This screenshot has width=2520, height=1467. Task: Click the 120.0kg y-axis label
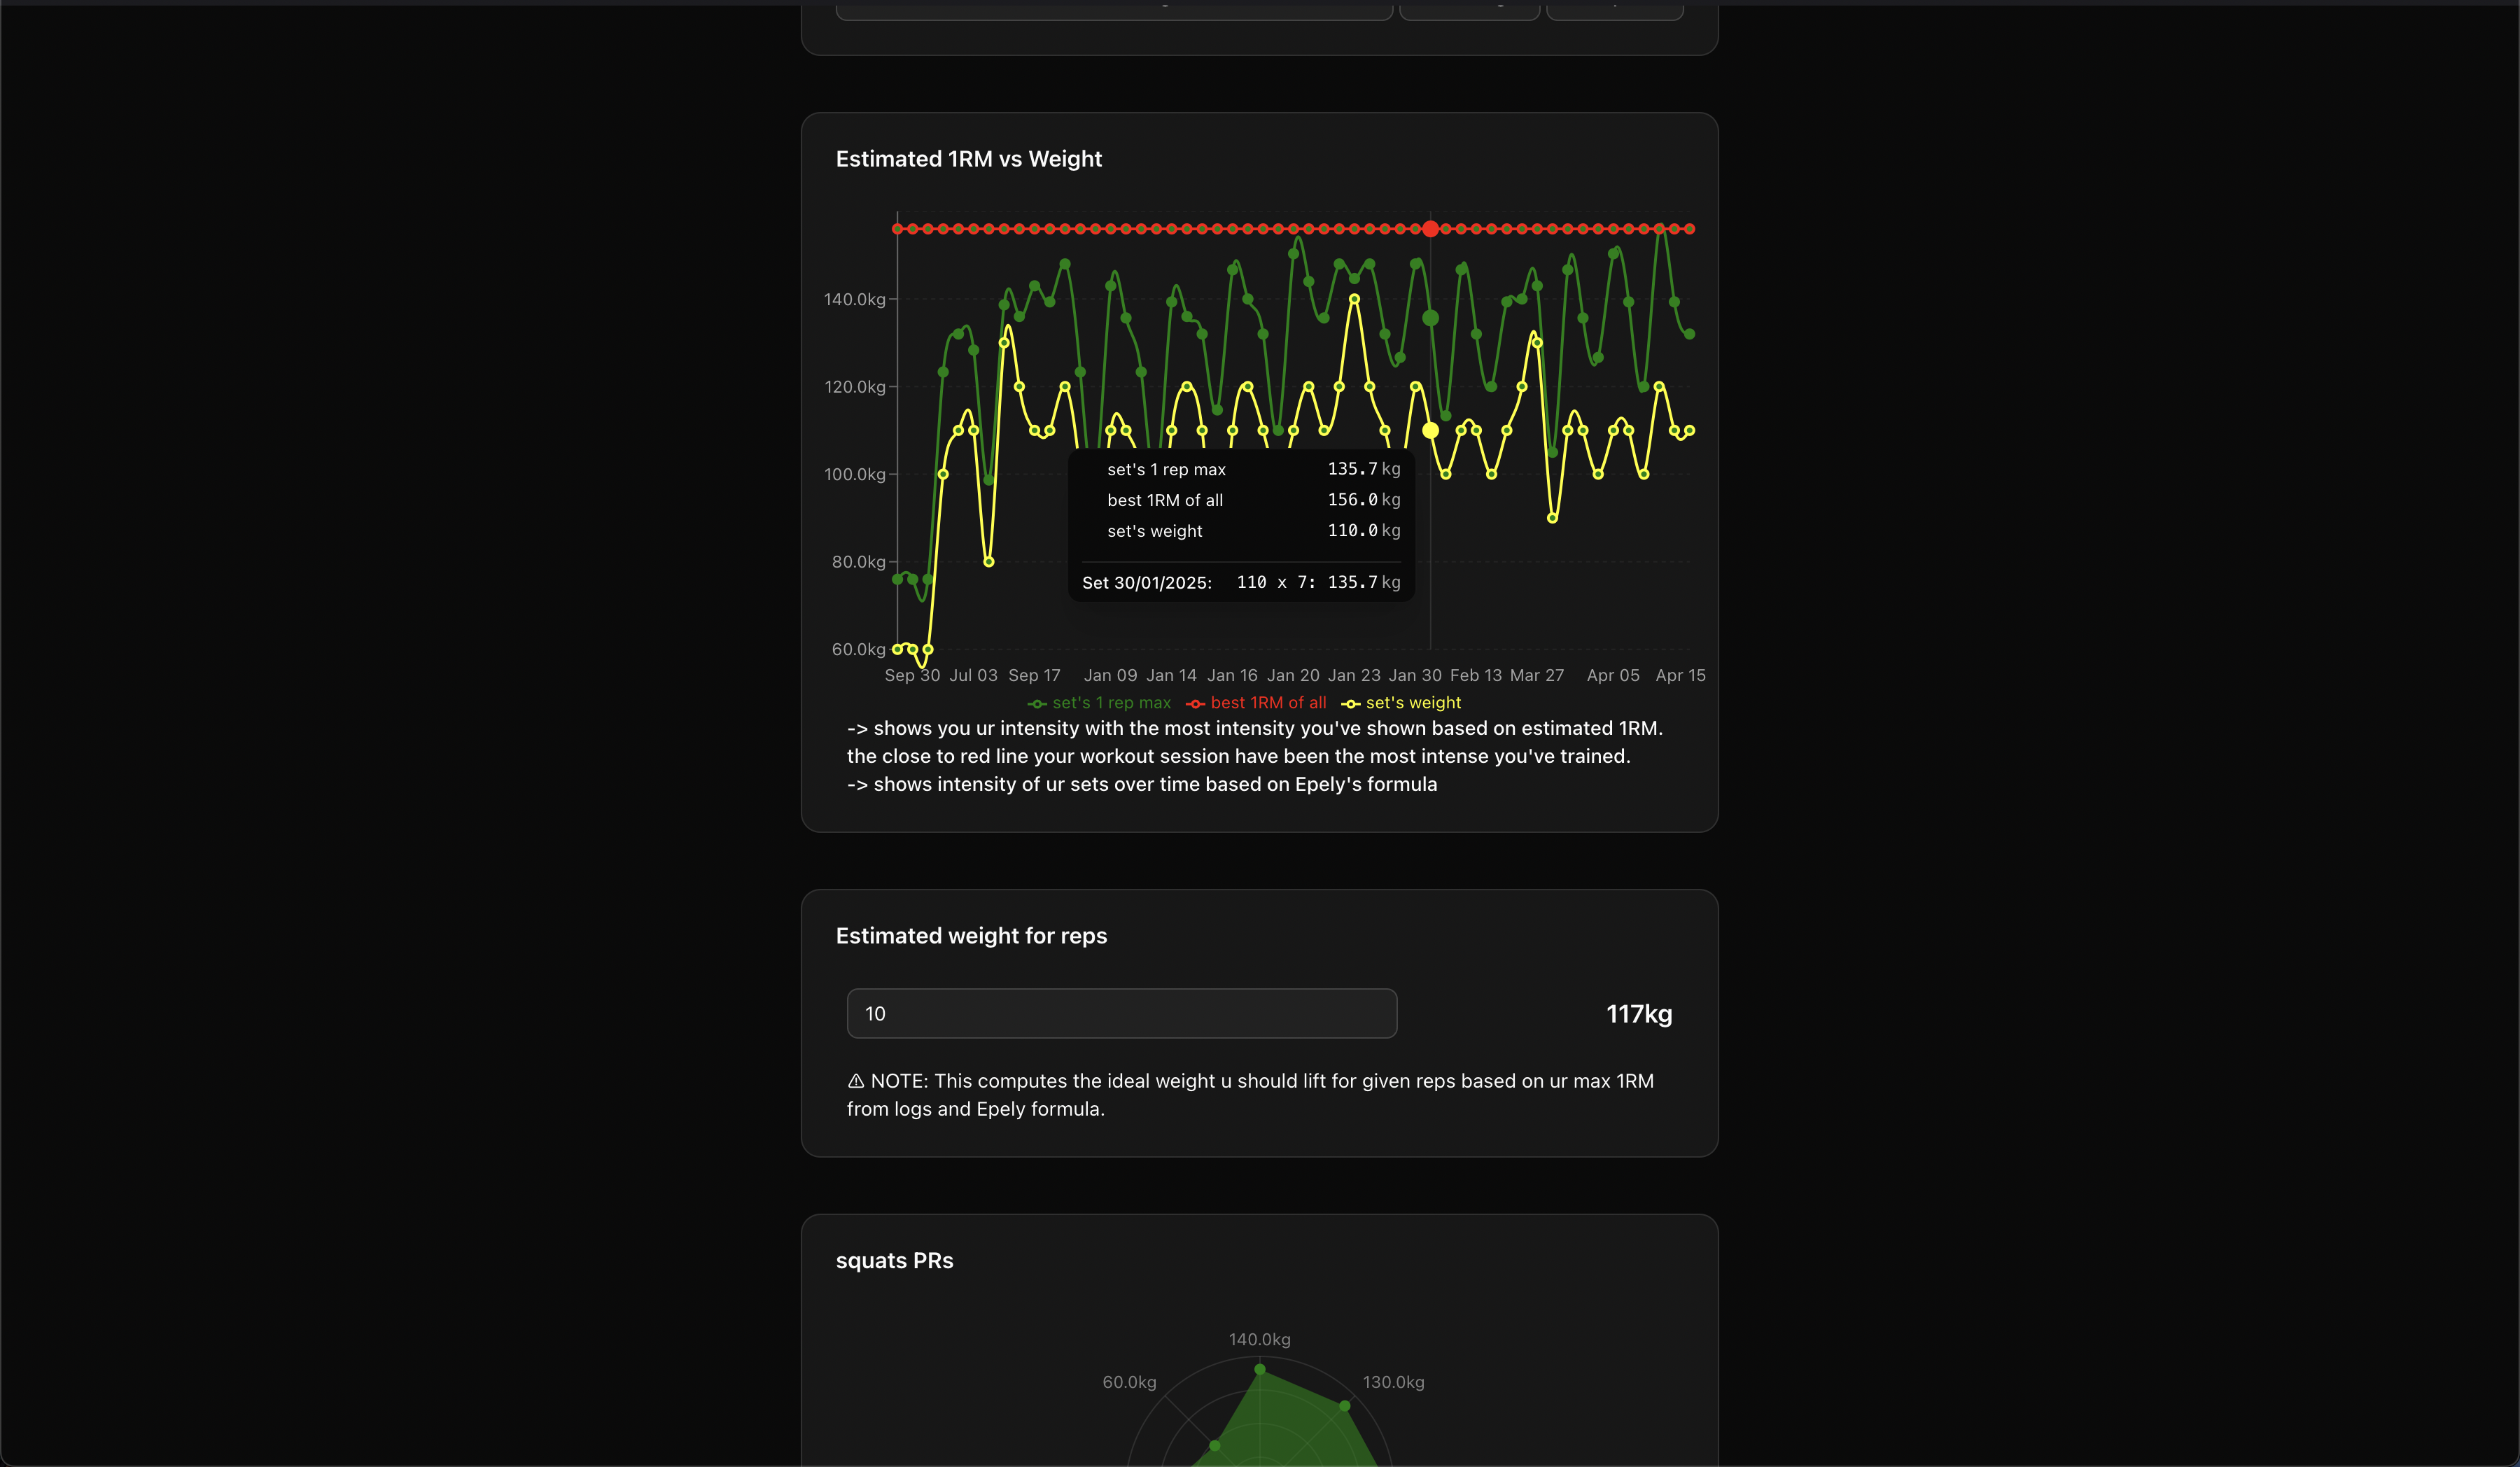tap(854, 387)
